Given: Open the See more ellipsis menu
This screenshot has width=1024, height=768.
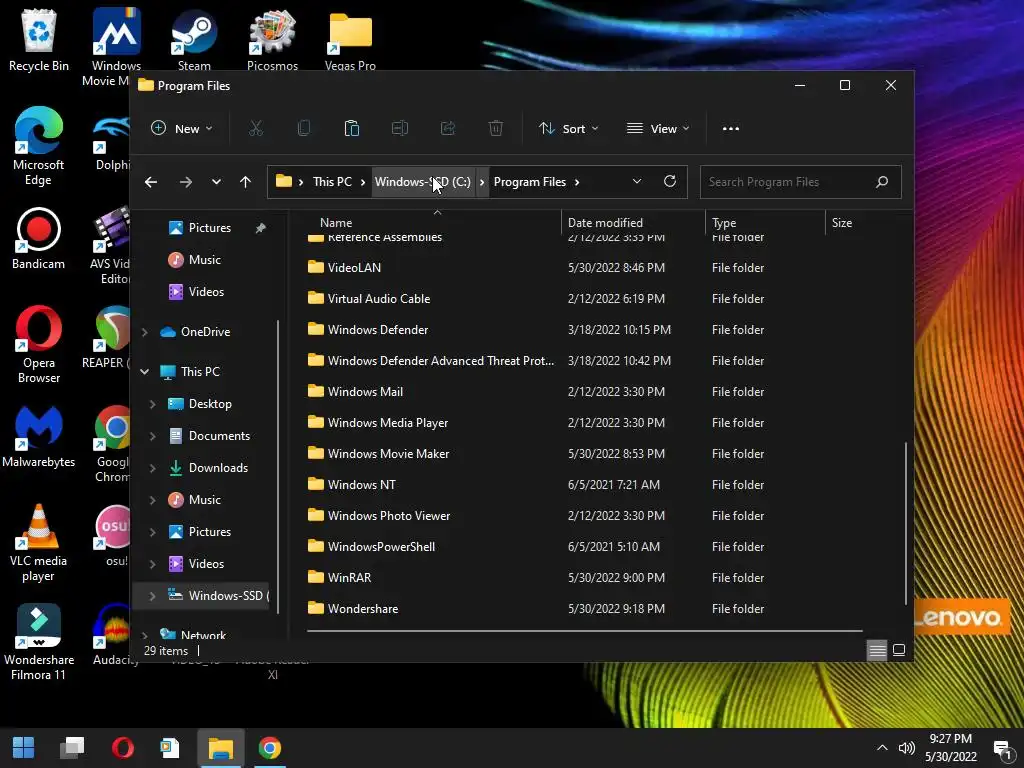Looking at the screenshot, I should pos(731,129).
